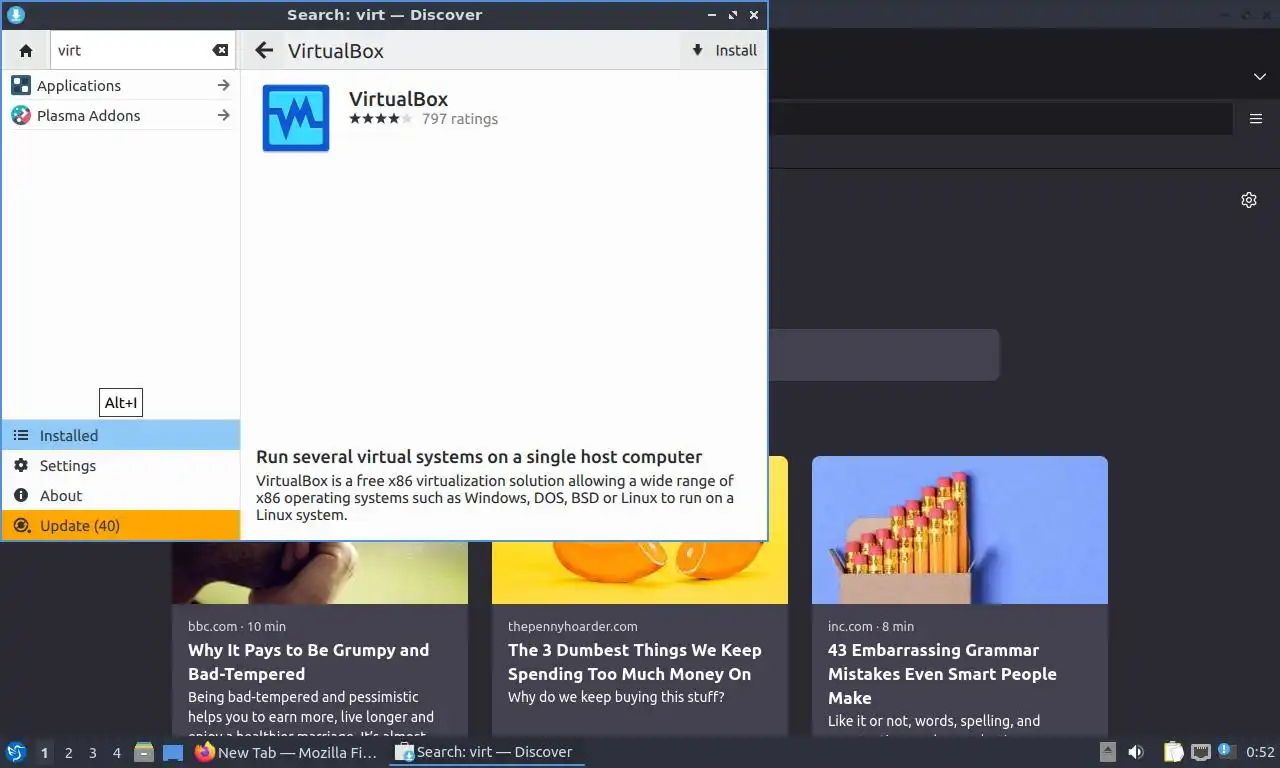1280x768 pixels.
Task: Click the taskbar clock showing 0:52
Action: tap(1260, 752)
